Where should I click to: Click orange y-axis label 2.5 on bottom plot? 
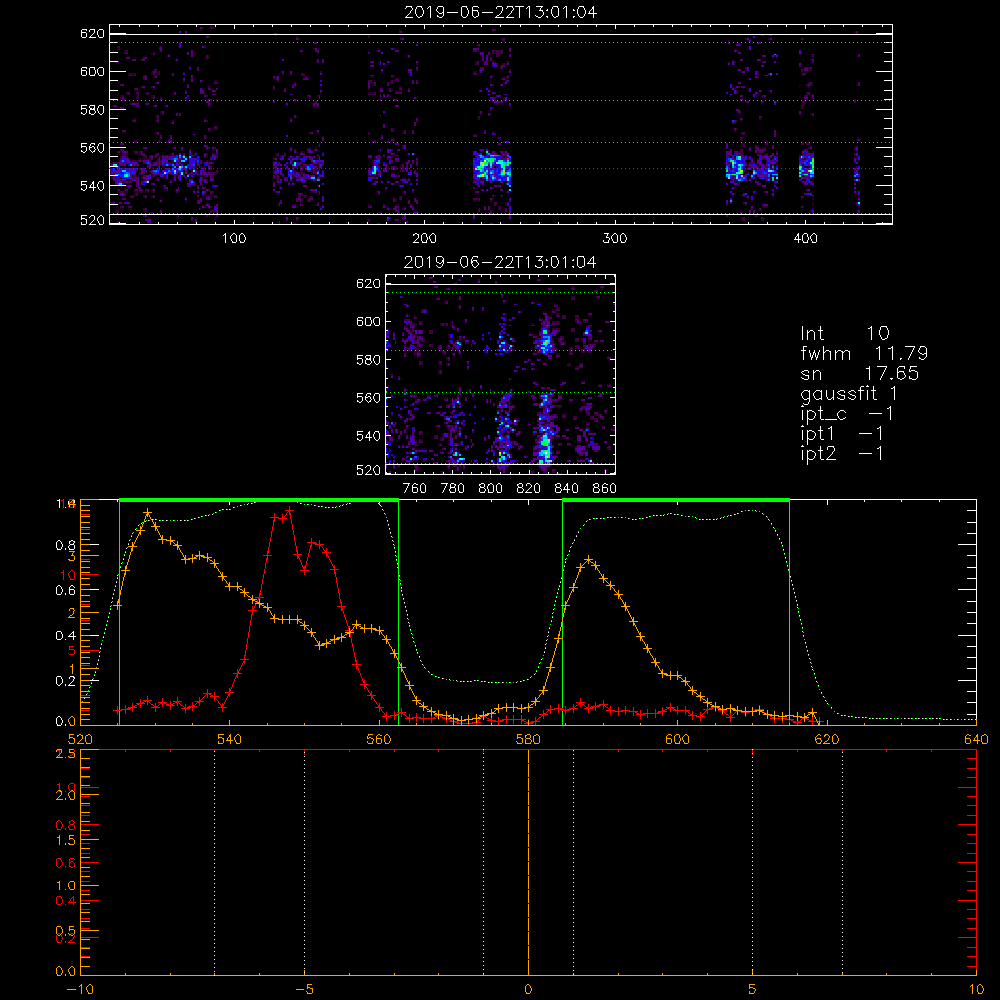click(66, 754)
